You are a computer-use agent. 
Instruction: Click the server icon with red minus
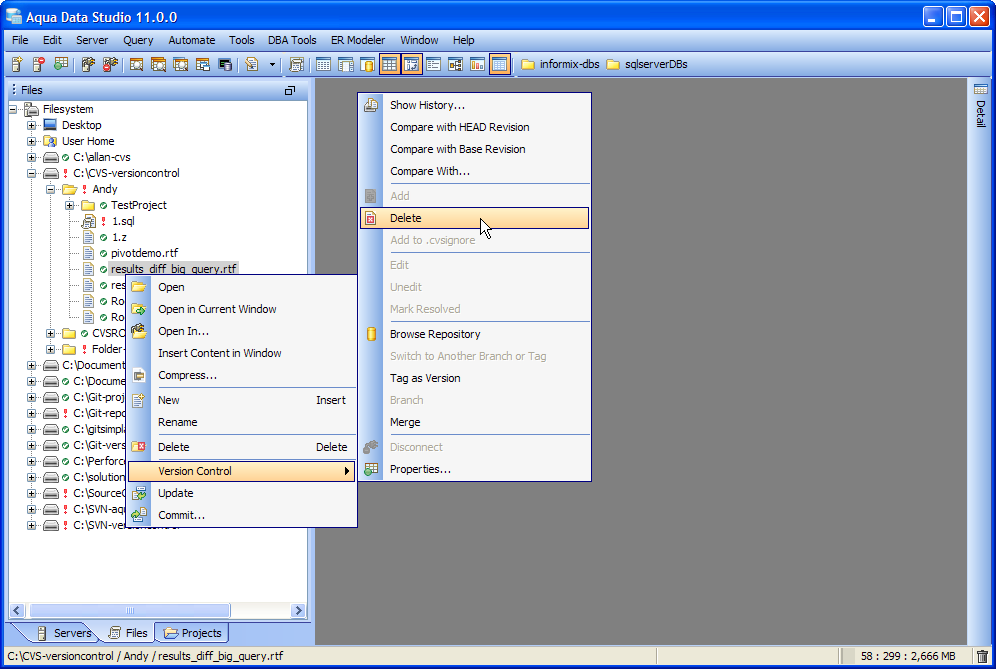(x=39, y=64)
